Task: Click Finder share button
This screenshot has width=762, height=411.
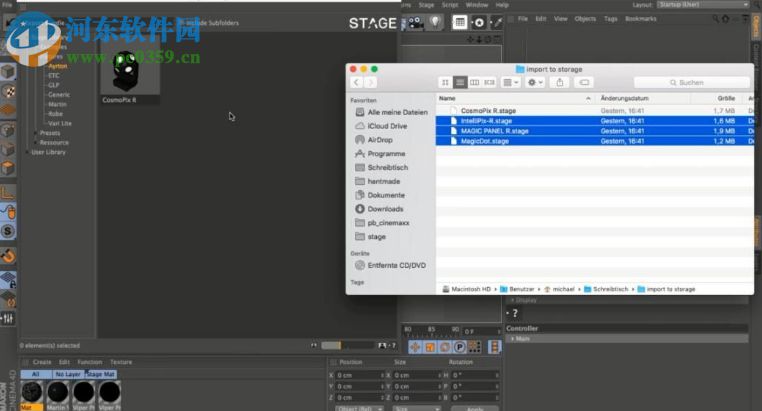Action: (x=560, y=83)
